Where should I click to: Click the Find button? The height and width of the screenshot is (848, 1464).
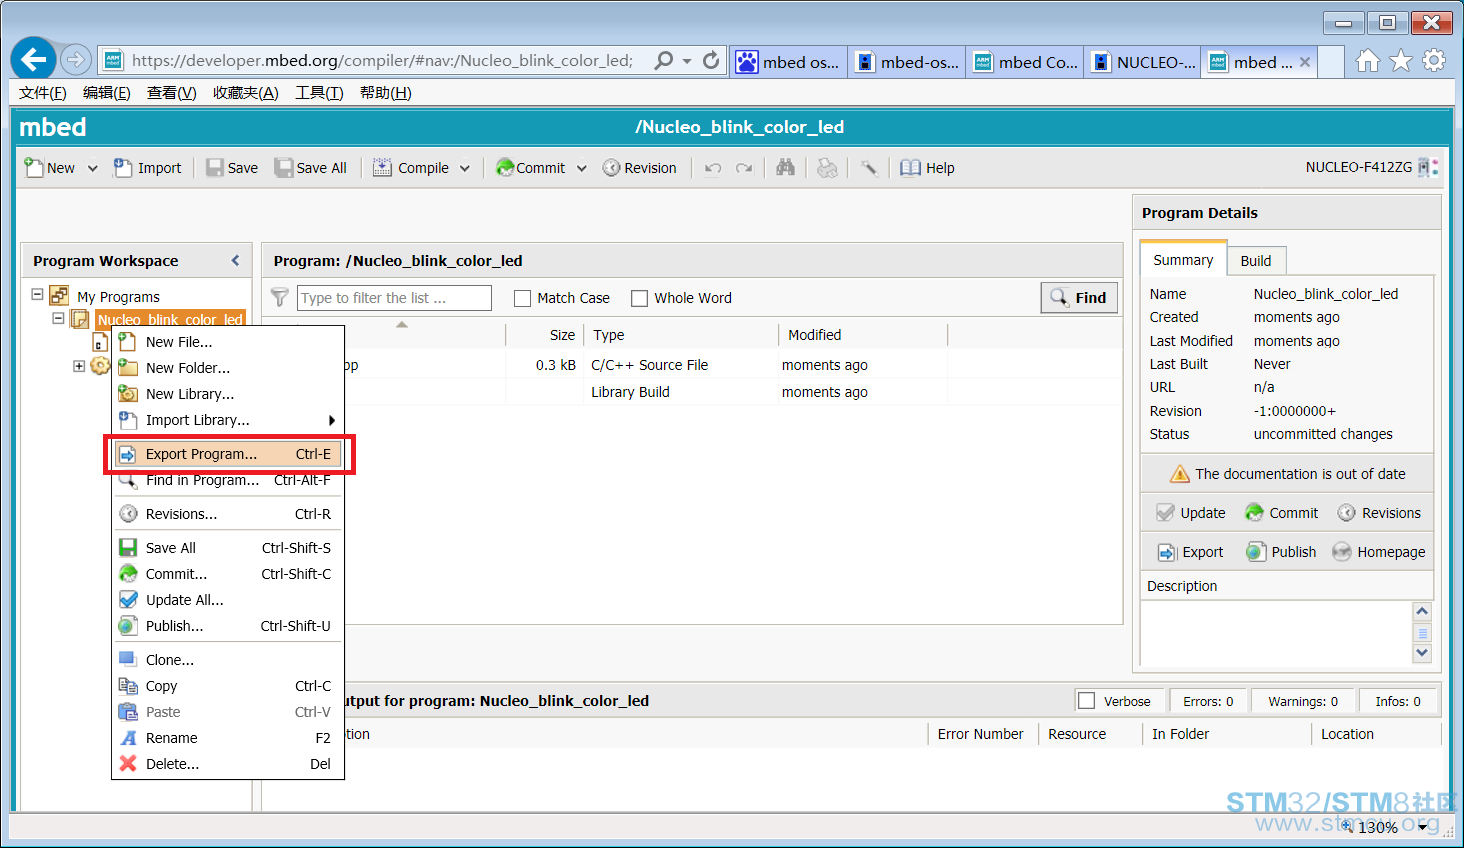pos(1079,298)
